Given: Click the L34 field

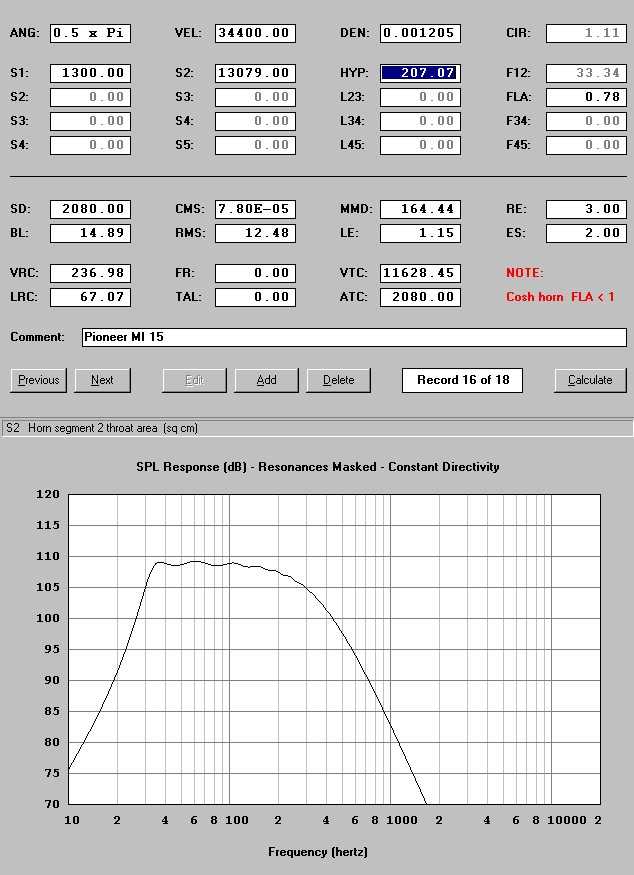Looking at the screenshot, I should click(420, 121).
